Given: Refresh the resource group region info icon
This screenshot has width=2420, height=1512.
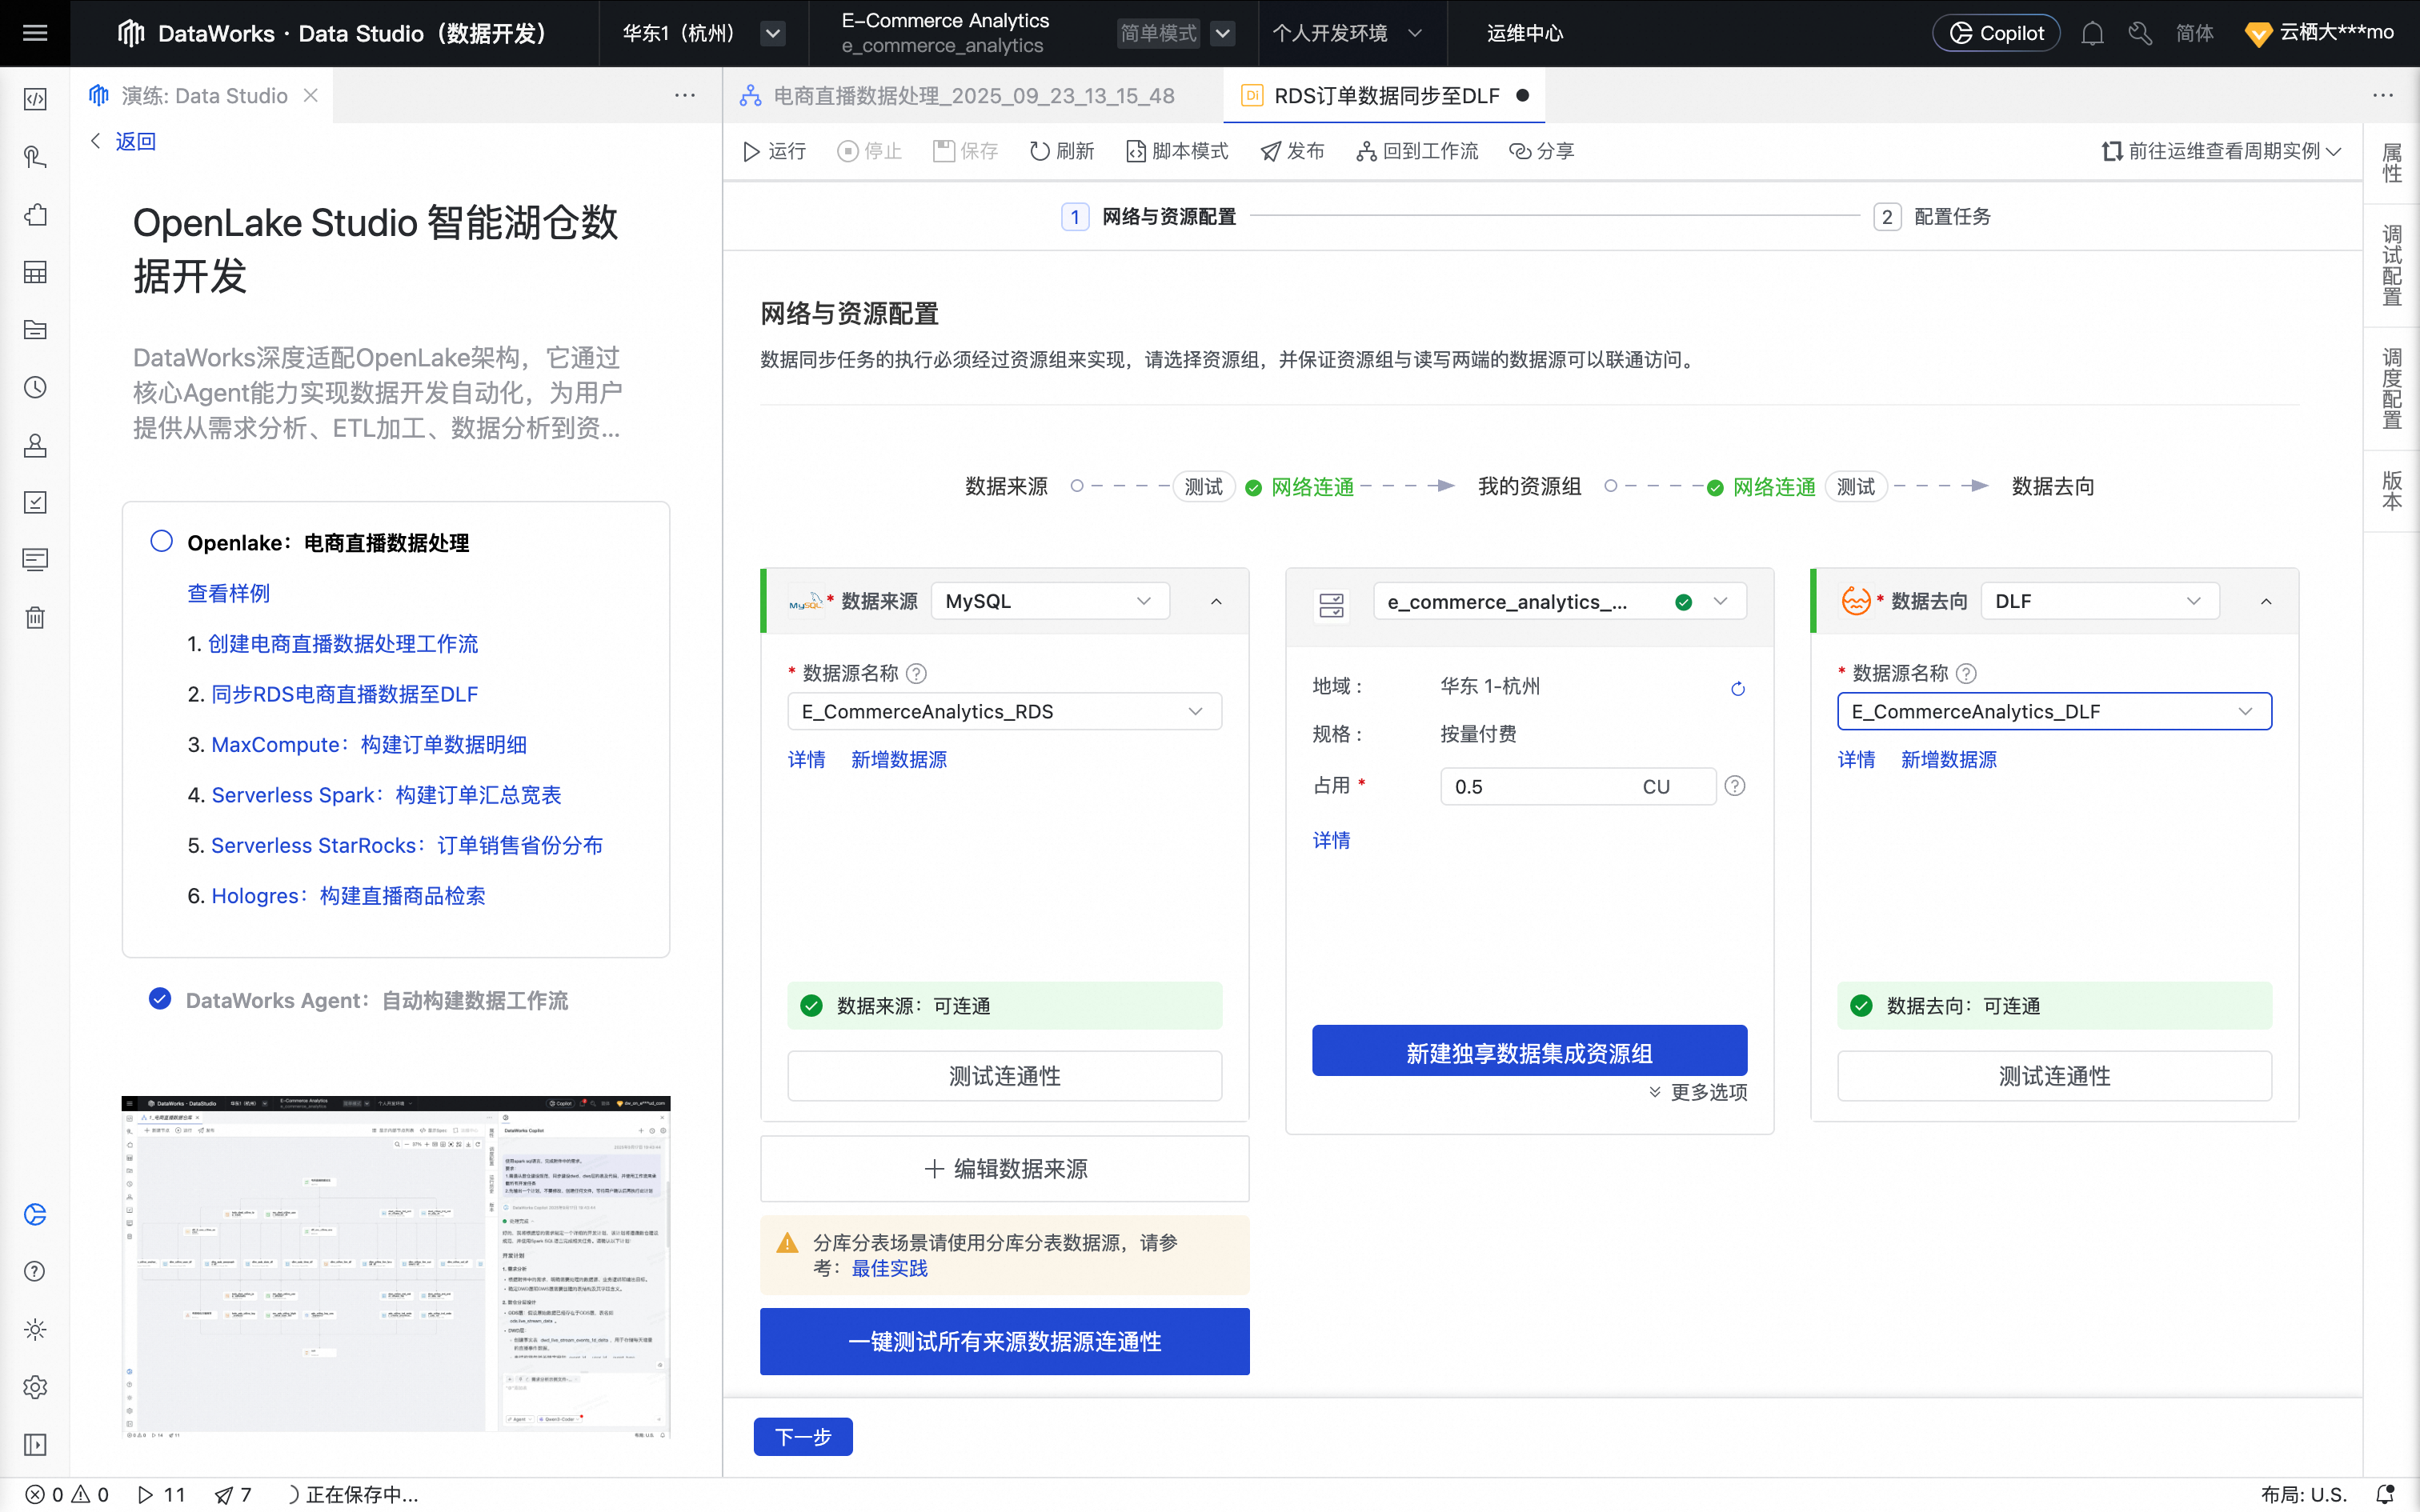Looking at the screenshot, I should point(1738,688).
